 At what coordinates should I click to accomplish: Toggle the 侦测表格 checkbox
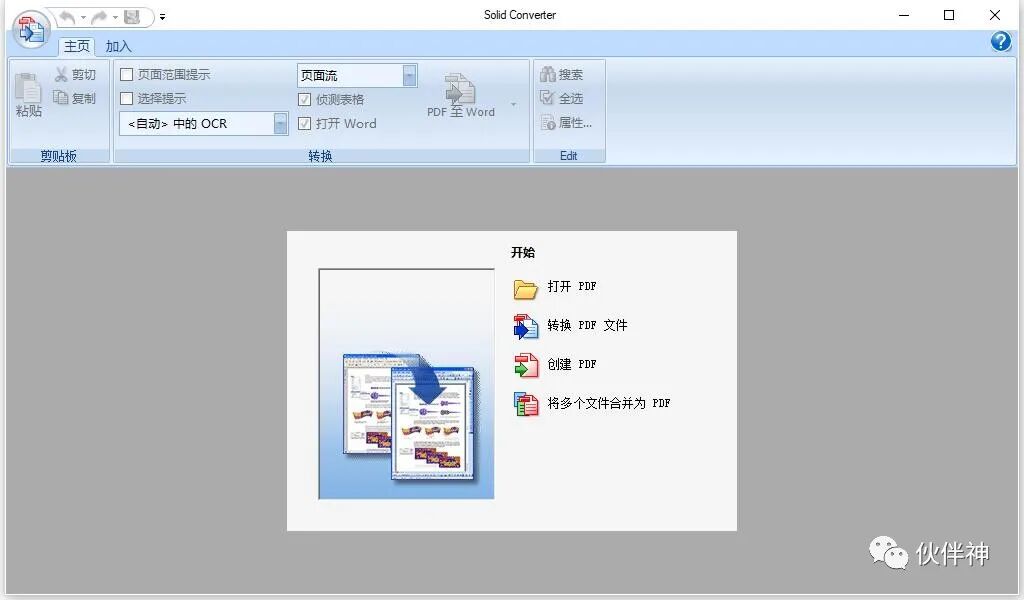(x=305, y=99)
